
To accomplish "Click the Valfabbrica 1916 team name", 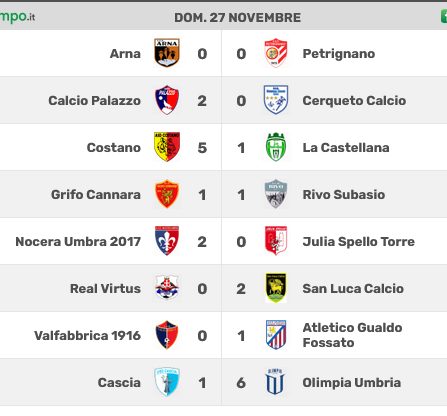I will (87, 336).
